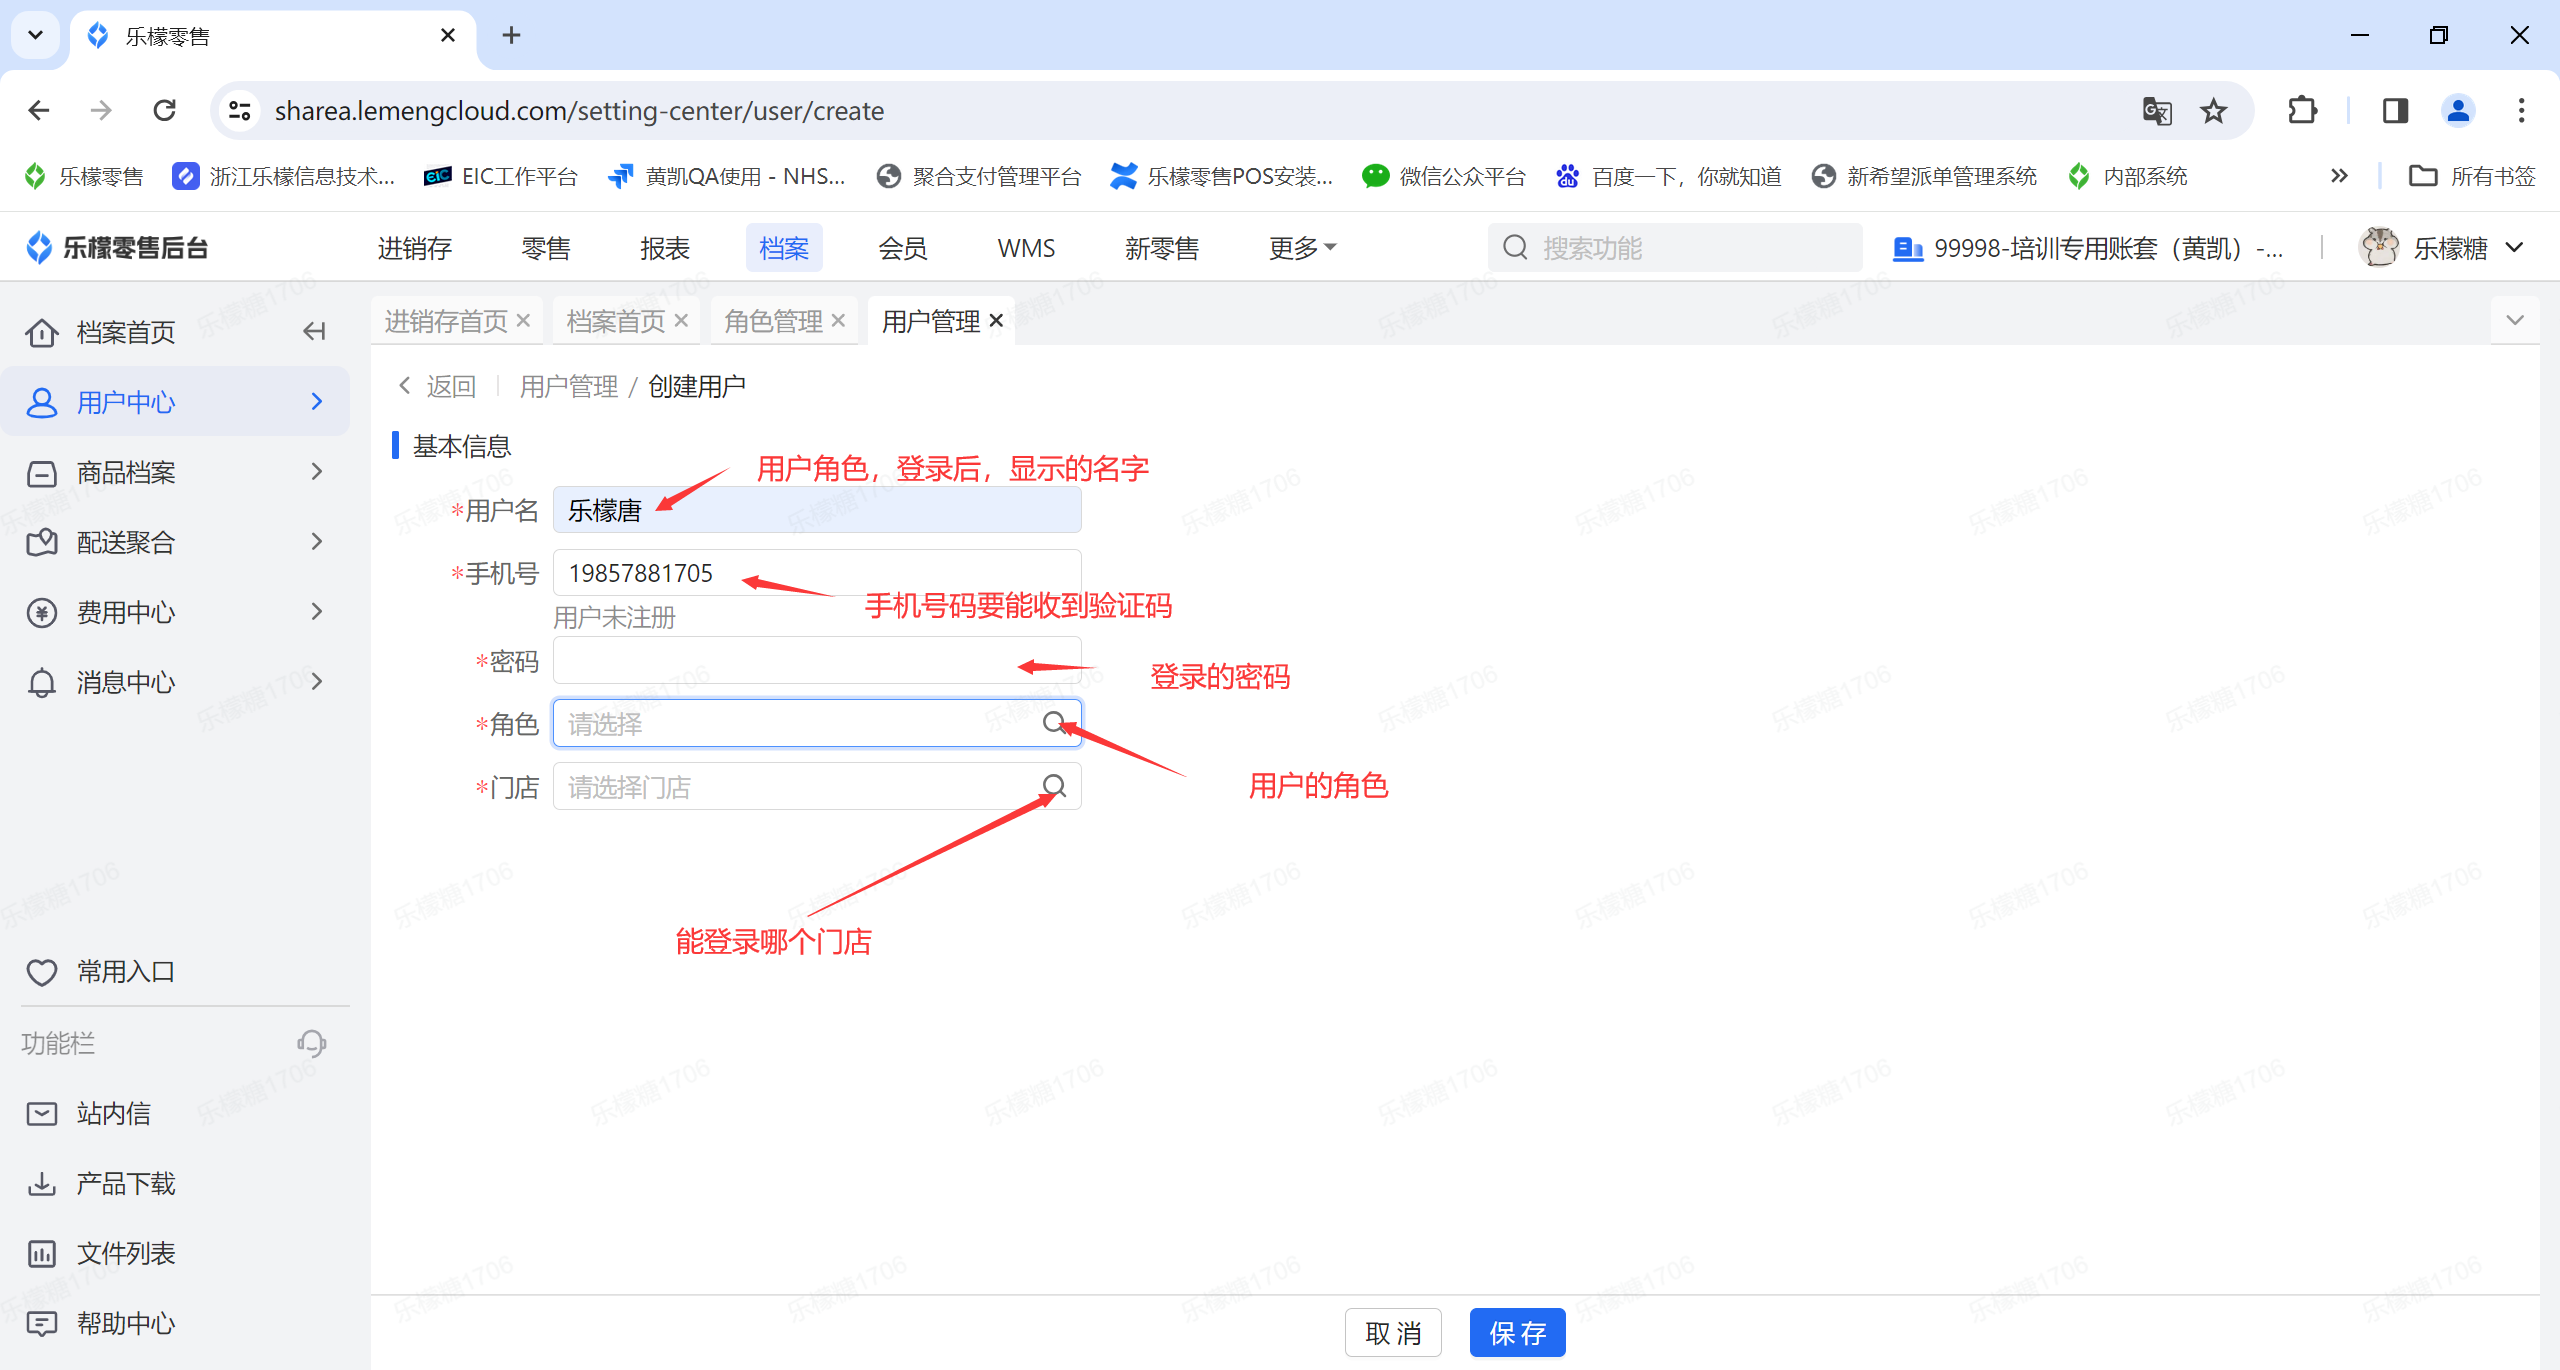Open the store search magnifier icon
The width and height of the screenshot is (2560, 1370).
coord(1054,786)
